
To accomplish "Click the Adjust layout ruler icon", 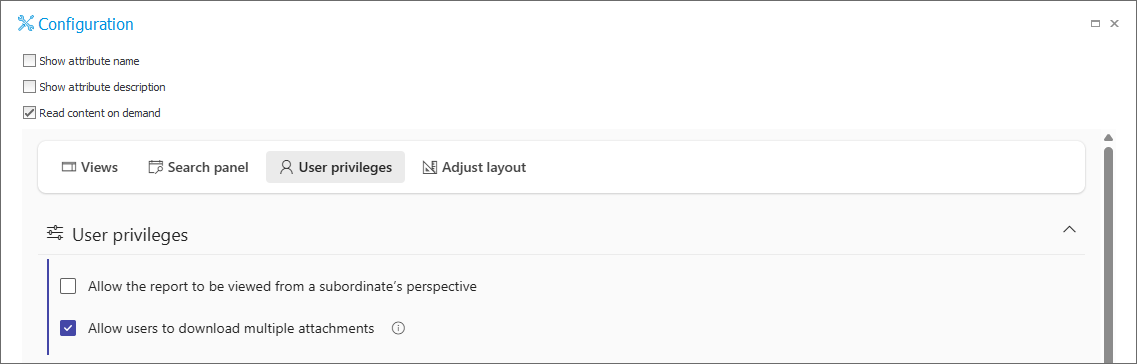I will (x=429, y=167).
